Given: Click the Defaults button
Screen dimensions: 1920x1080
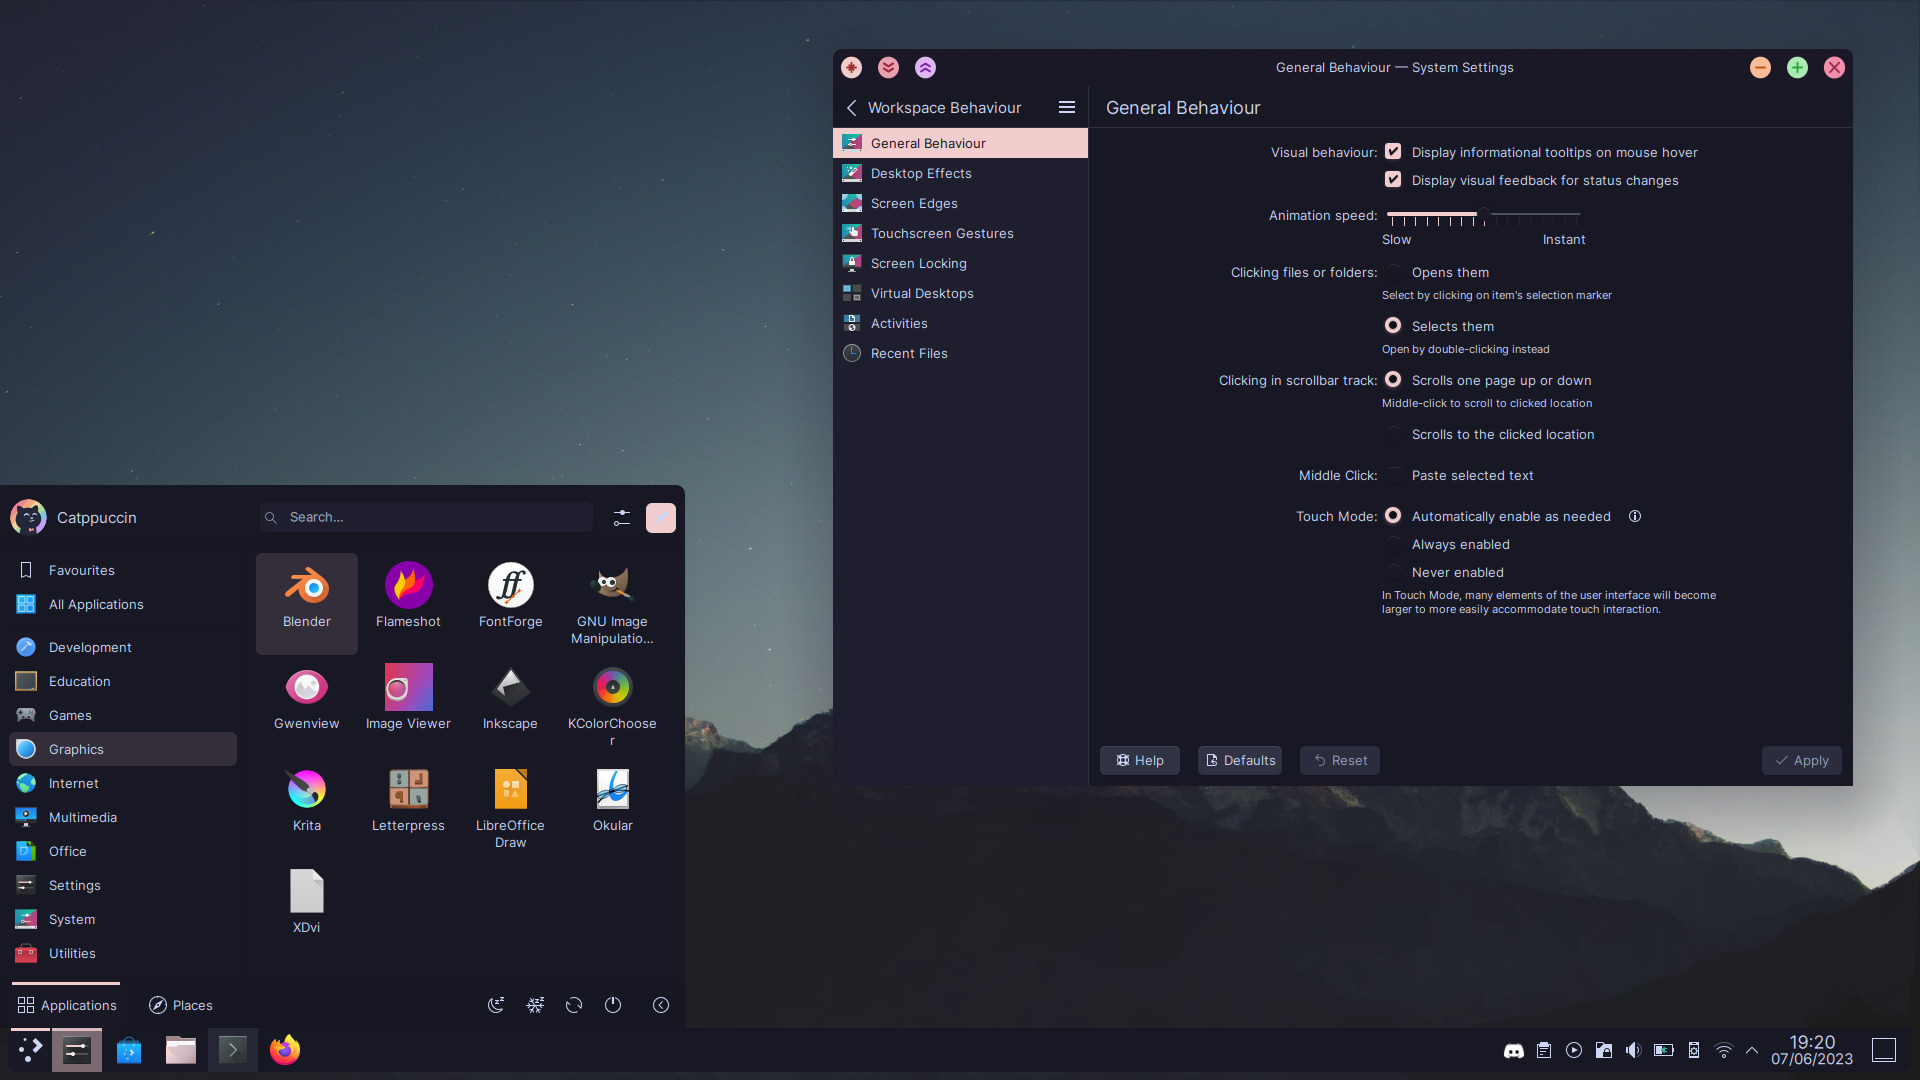Looking at the screenshot, I should (1240, 760).
